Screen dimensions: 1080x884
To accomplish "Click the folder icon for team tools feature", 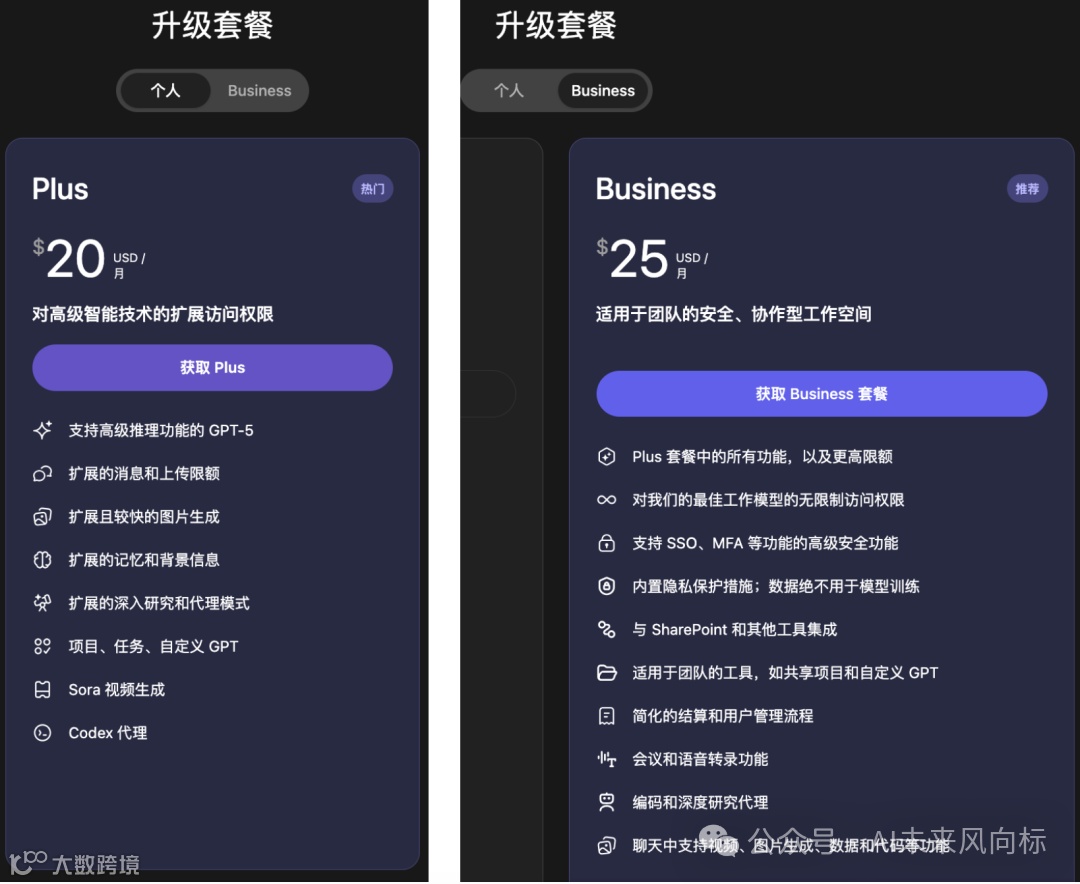I will click(x=607, y=672).
